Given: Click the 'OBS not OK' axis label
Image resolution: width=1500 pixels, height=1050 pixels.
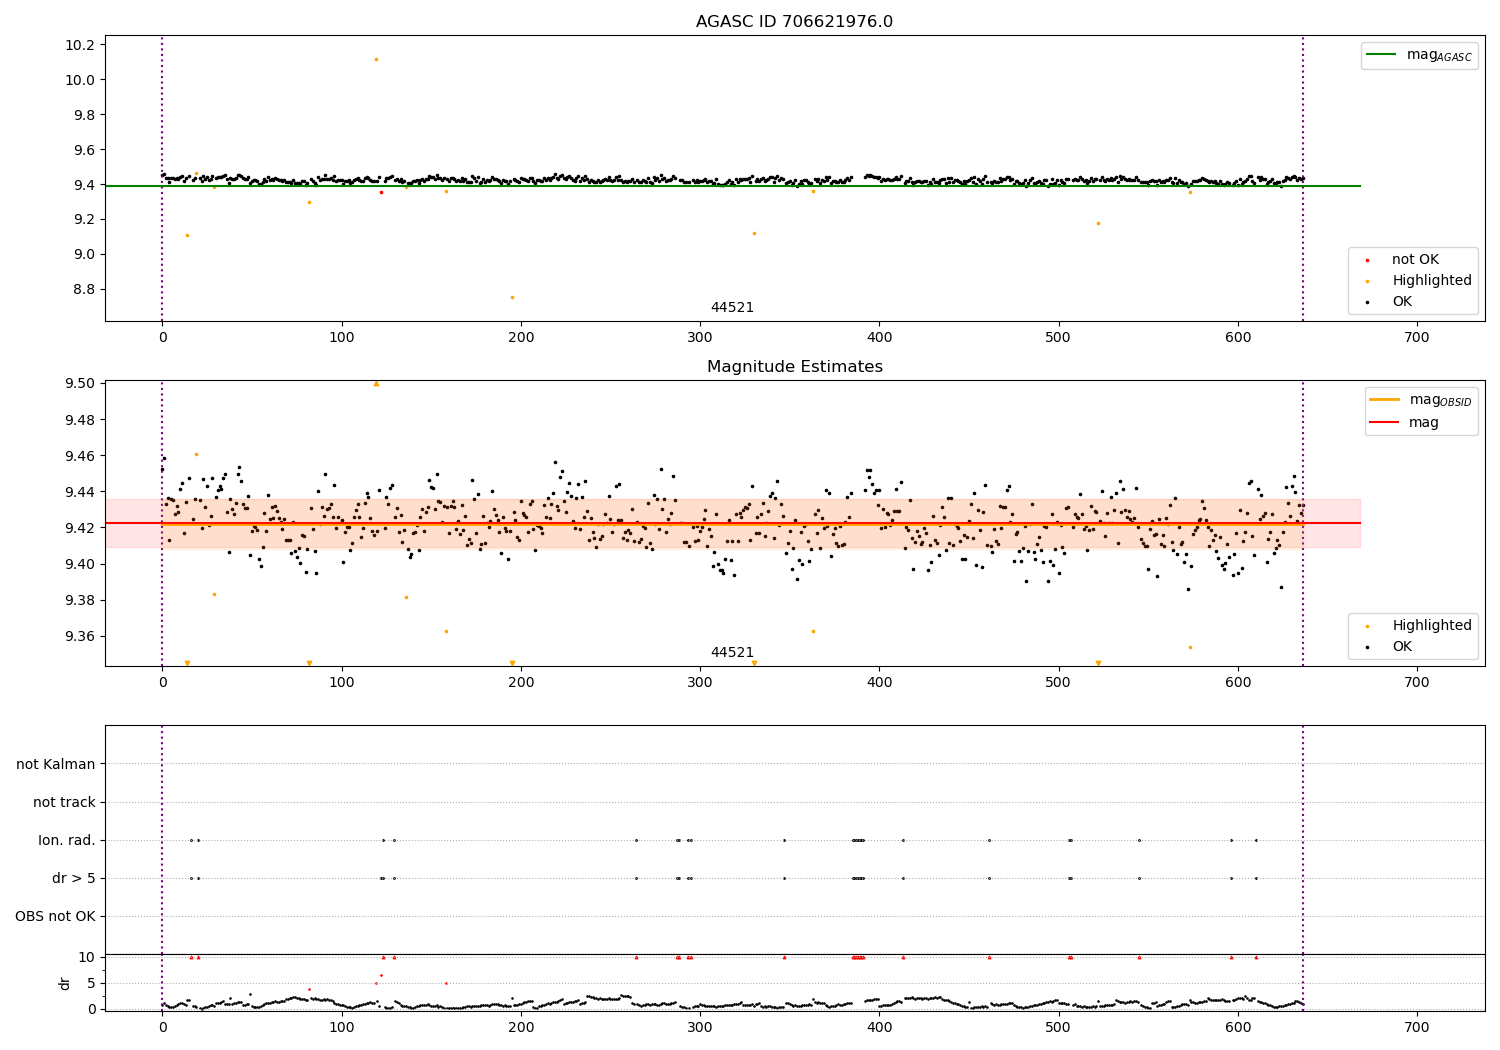Looking at the screenshot, I should point(55,916).
